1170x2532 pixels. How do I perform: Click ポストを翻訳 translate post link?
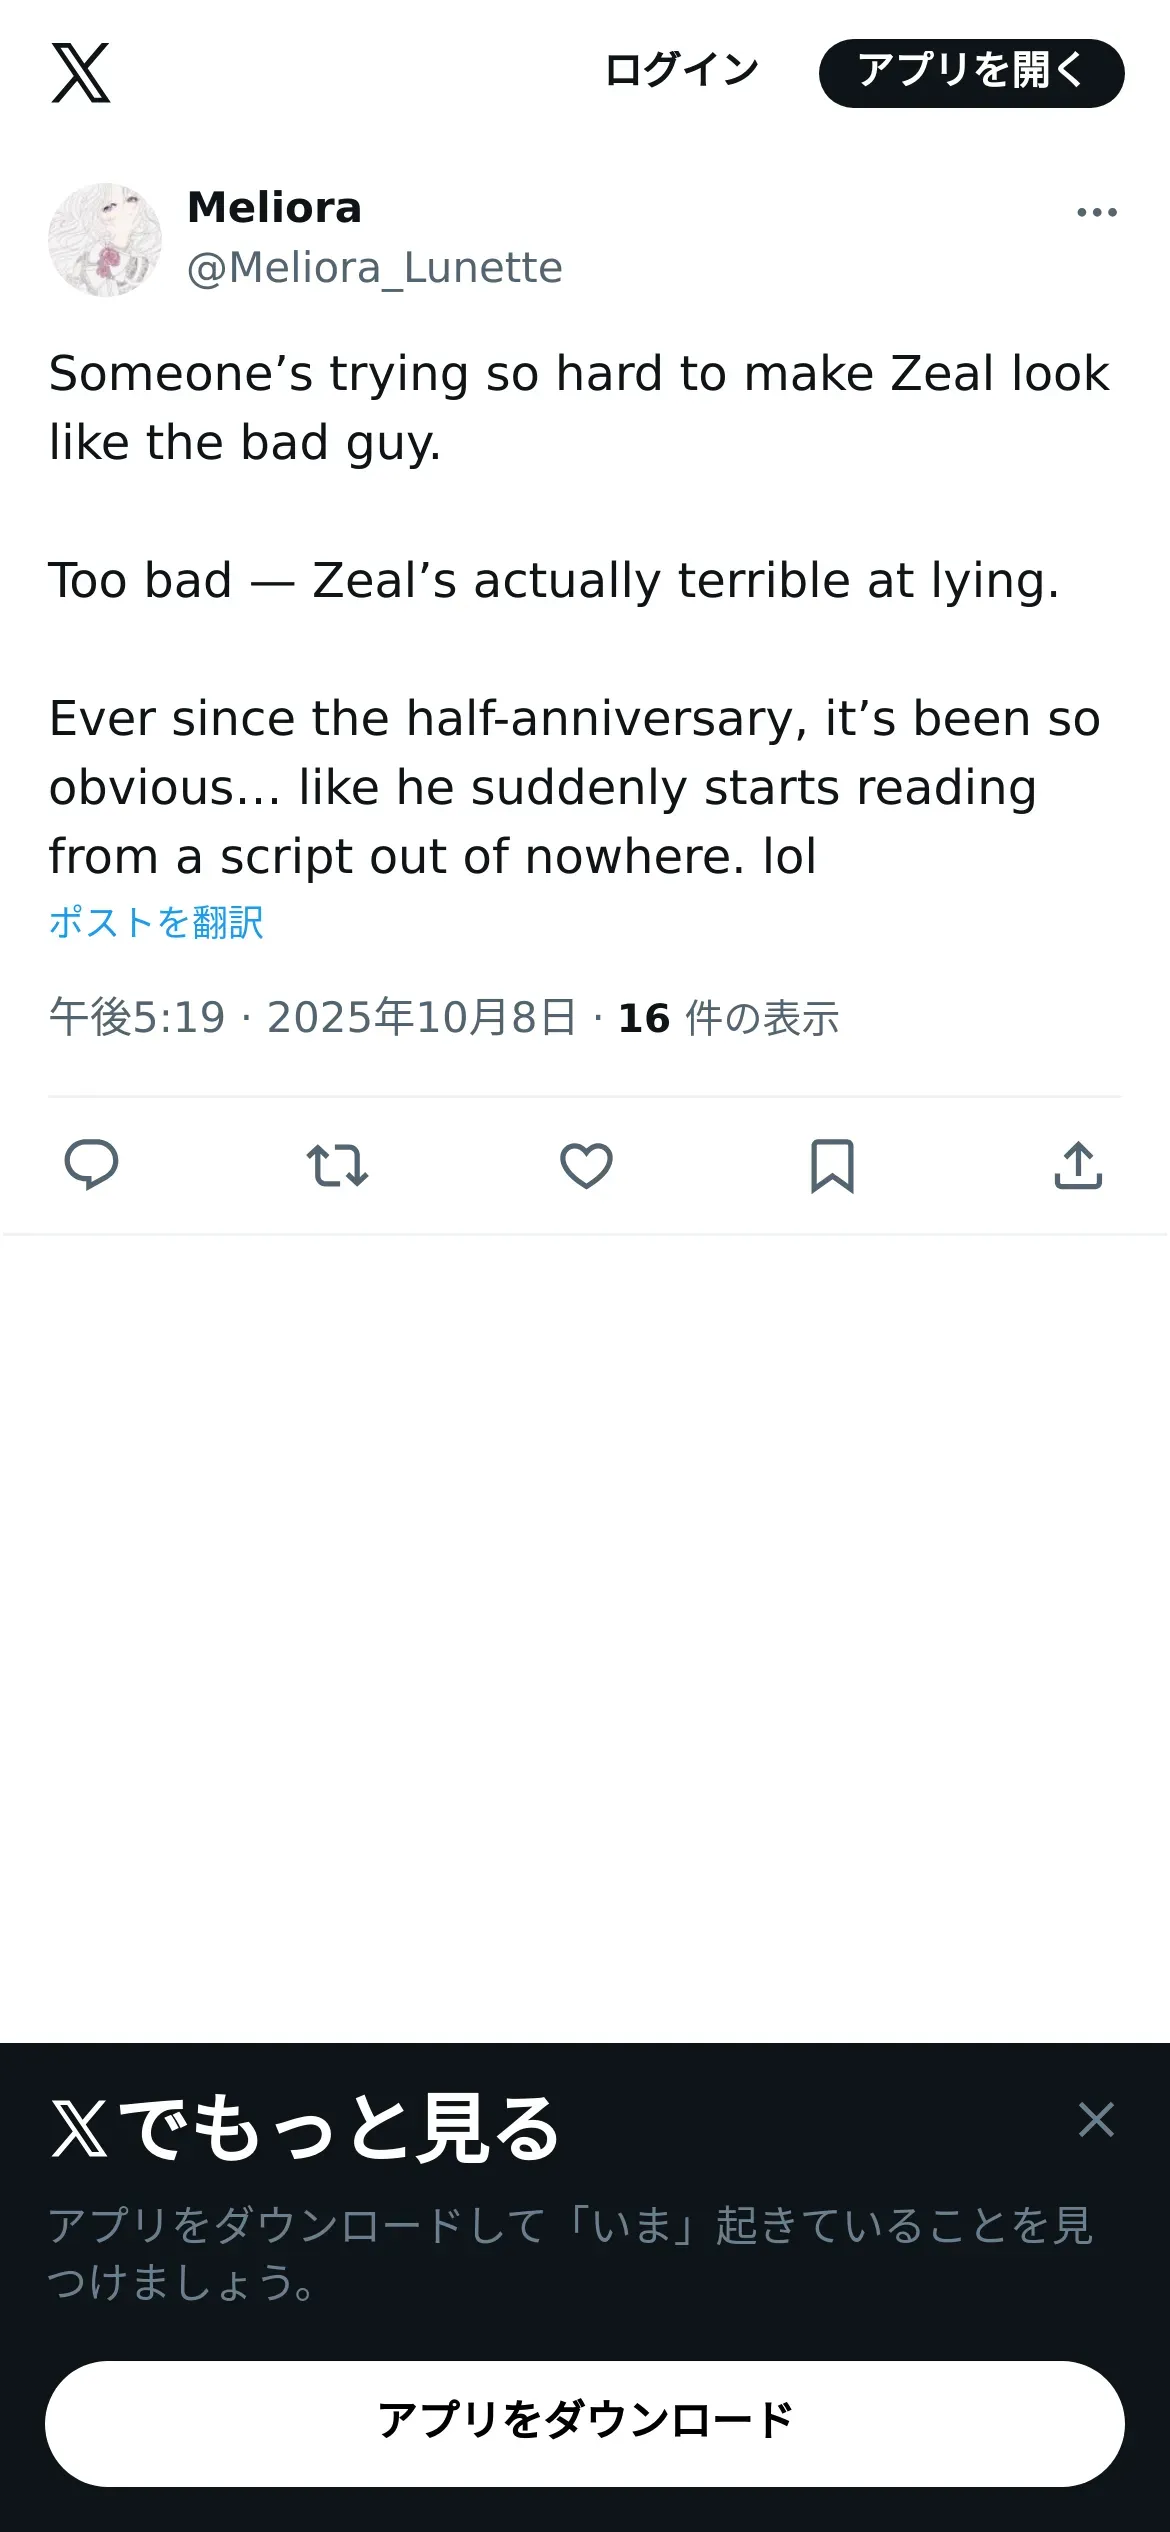[x=156, y=922]
